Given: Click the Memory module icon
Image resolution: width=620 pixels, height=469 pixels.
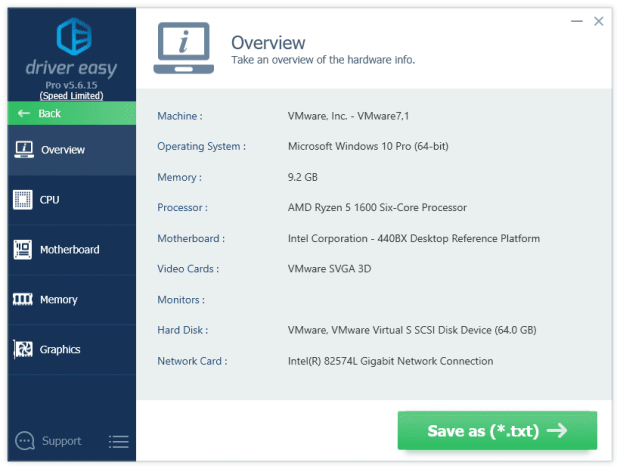Looking at the screenshot, I should pyautogui.click(x=23, y=300).
